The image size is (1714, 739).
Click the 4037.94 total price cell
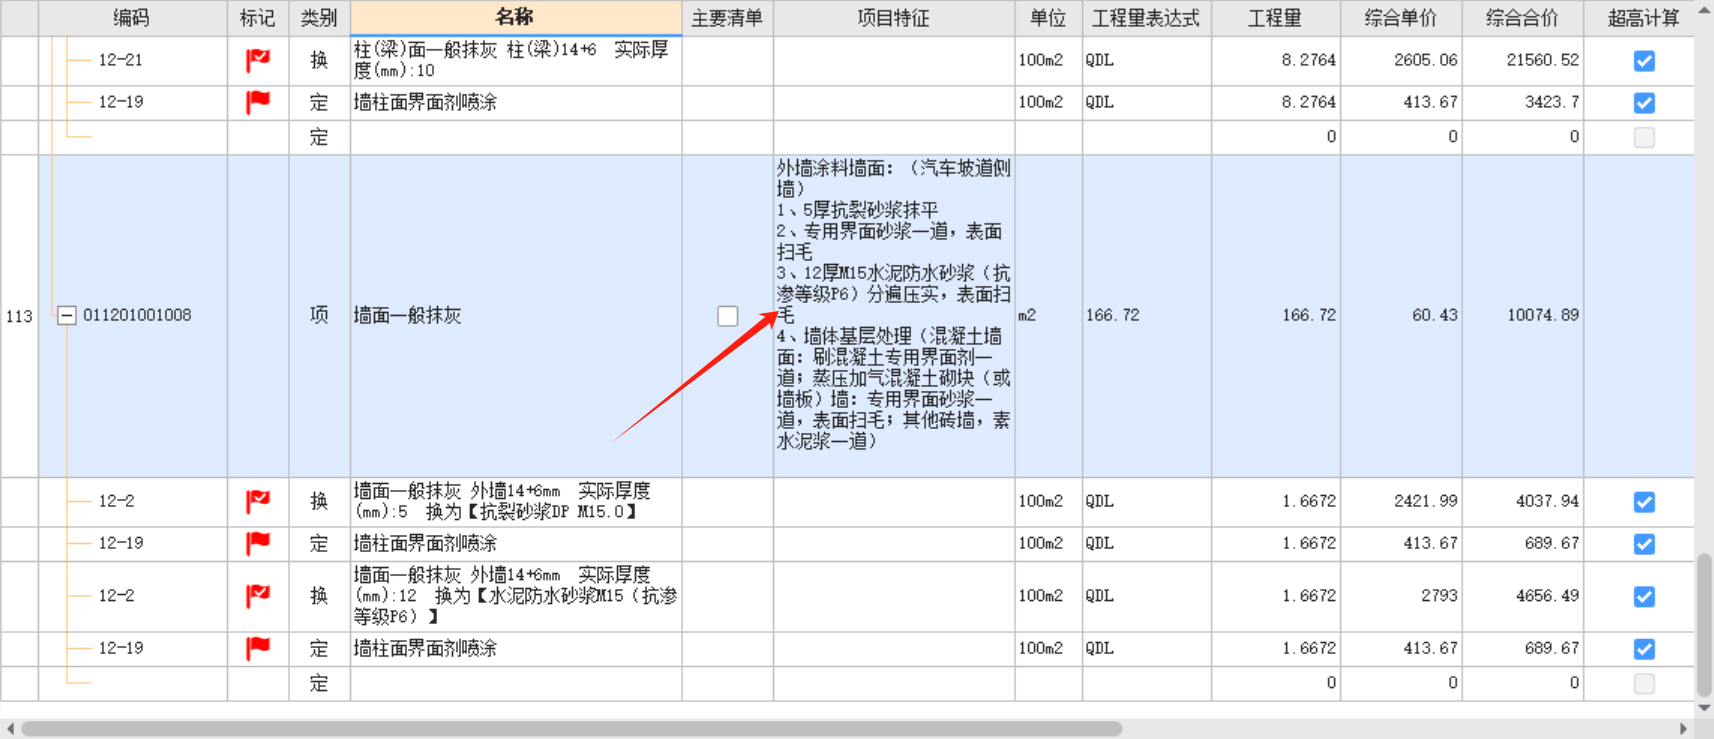[x=1523, y=501]
